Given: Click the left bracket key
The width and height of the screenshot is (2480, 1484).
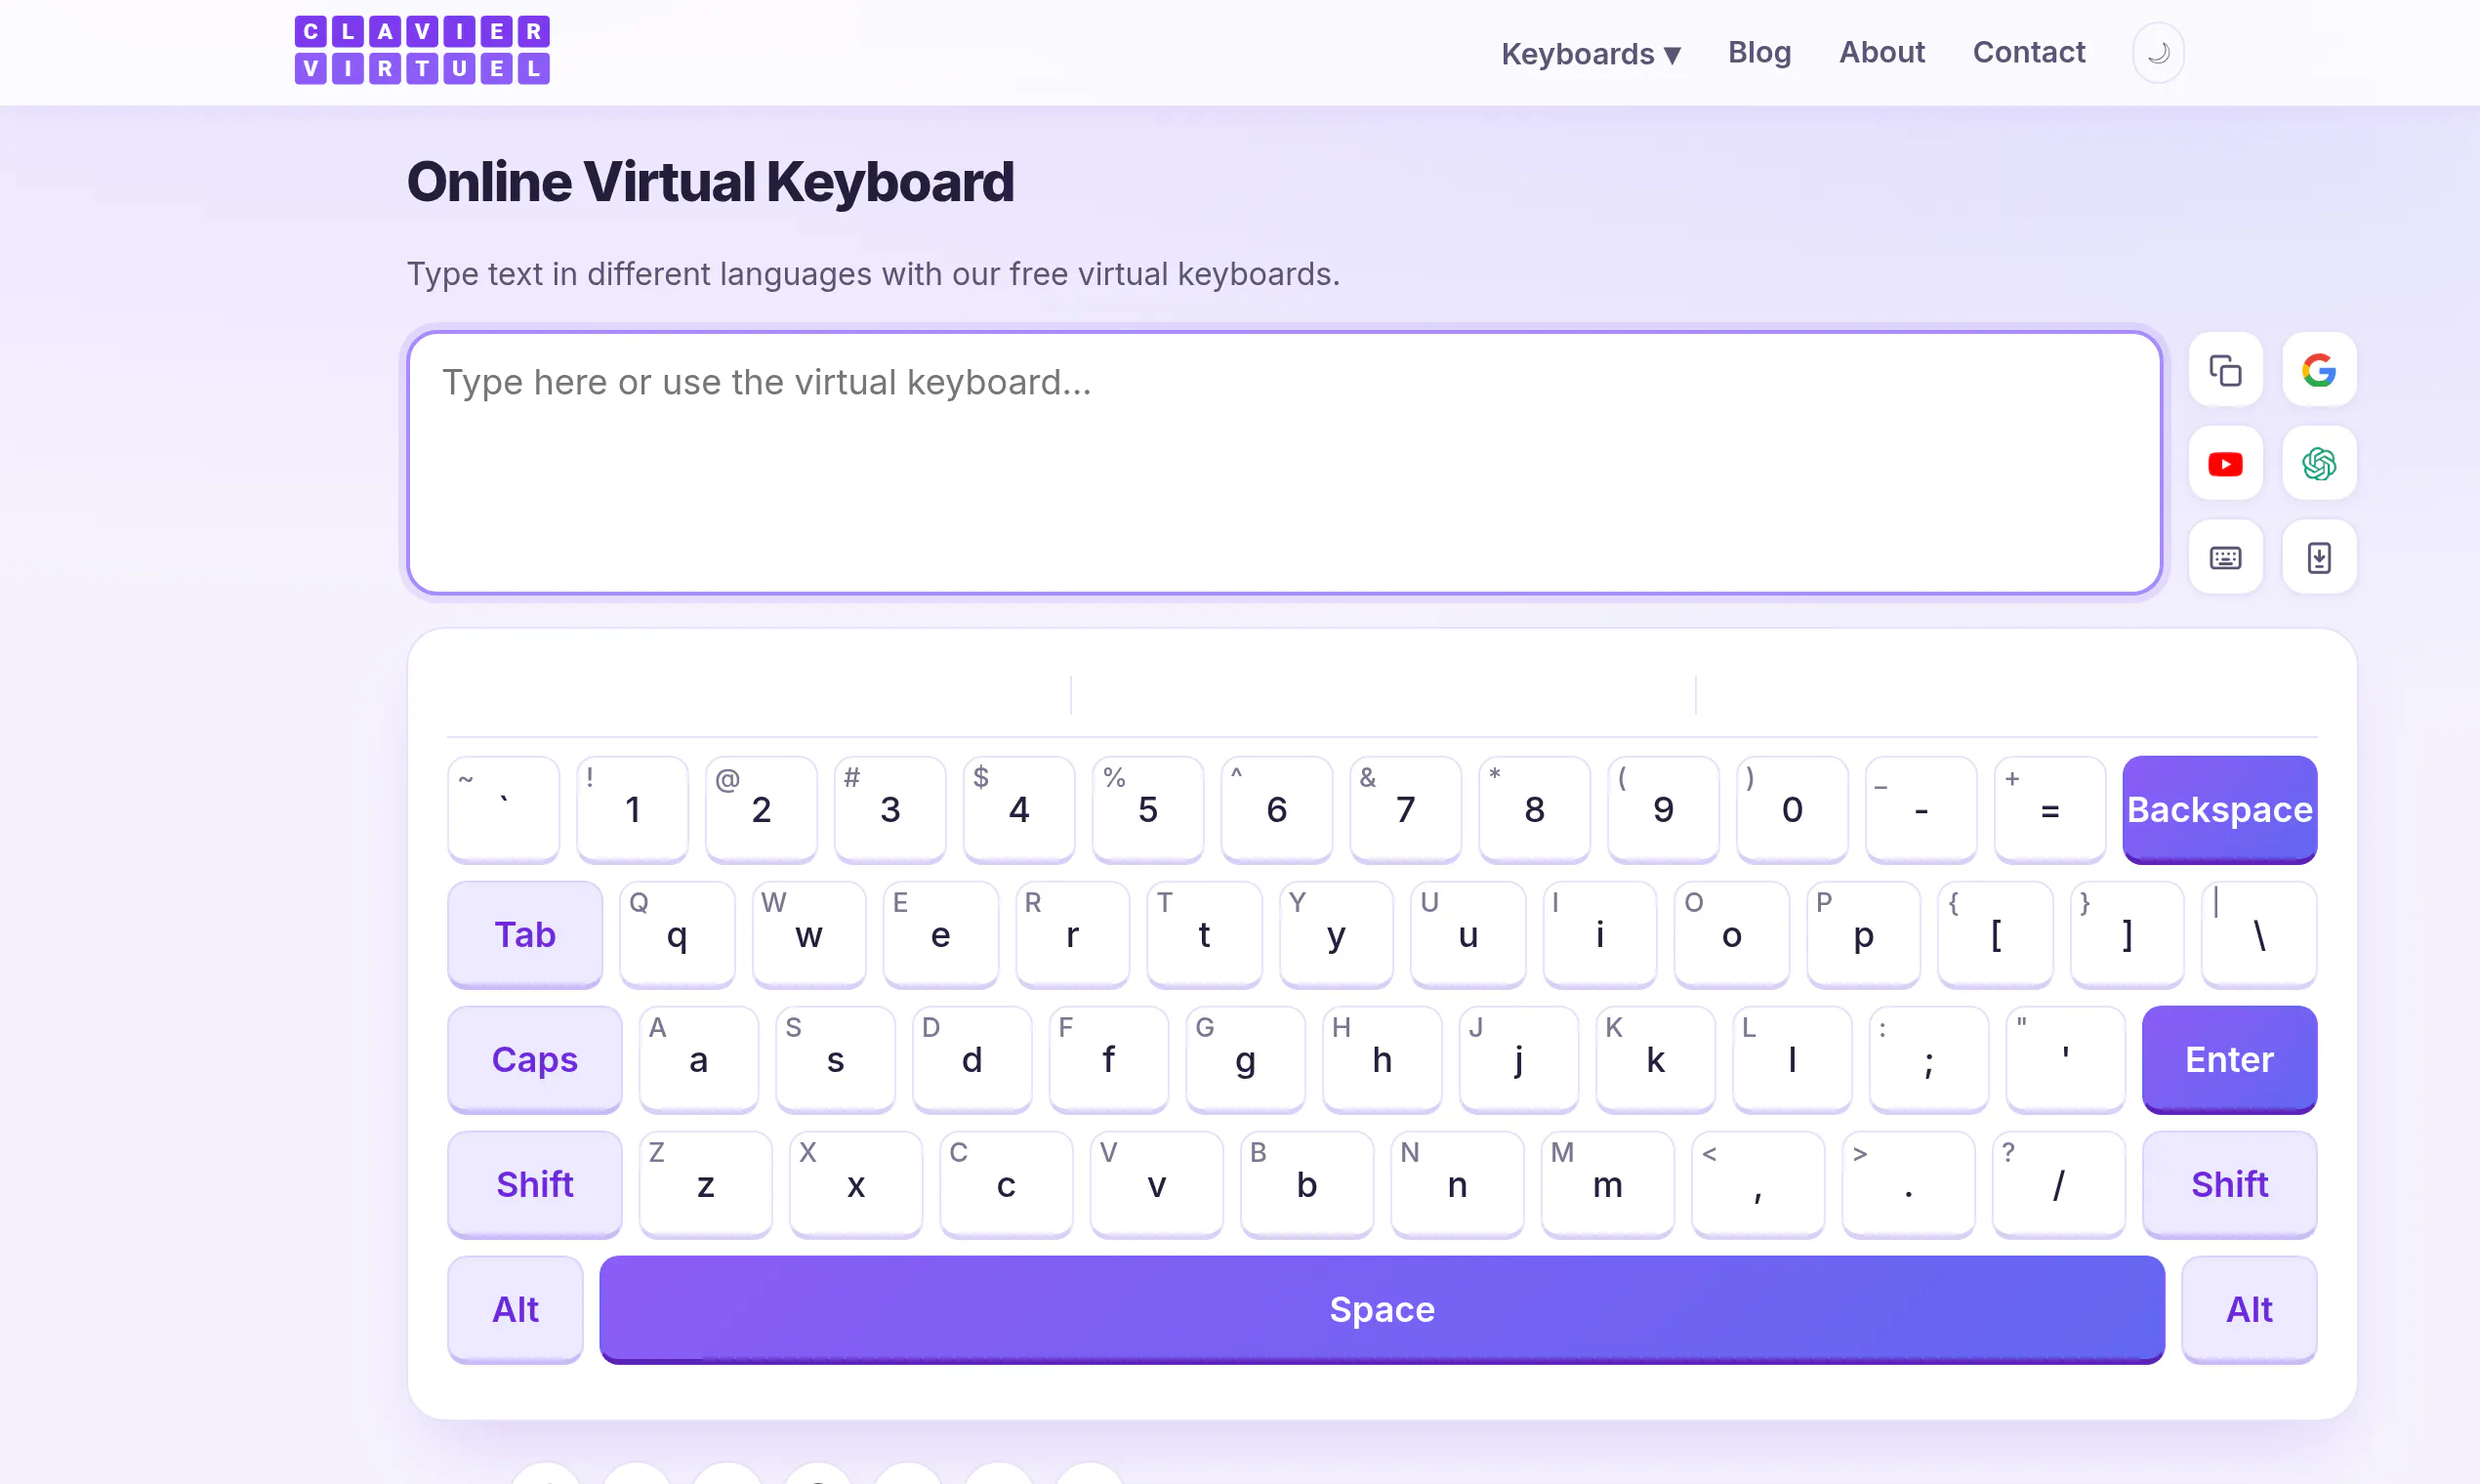Looking at the screenshot, I should point(1995,934).
